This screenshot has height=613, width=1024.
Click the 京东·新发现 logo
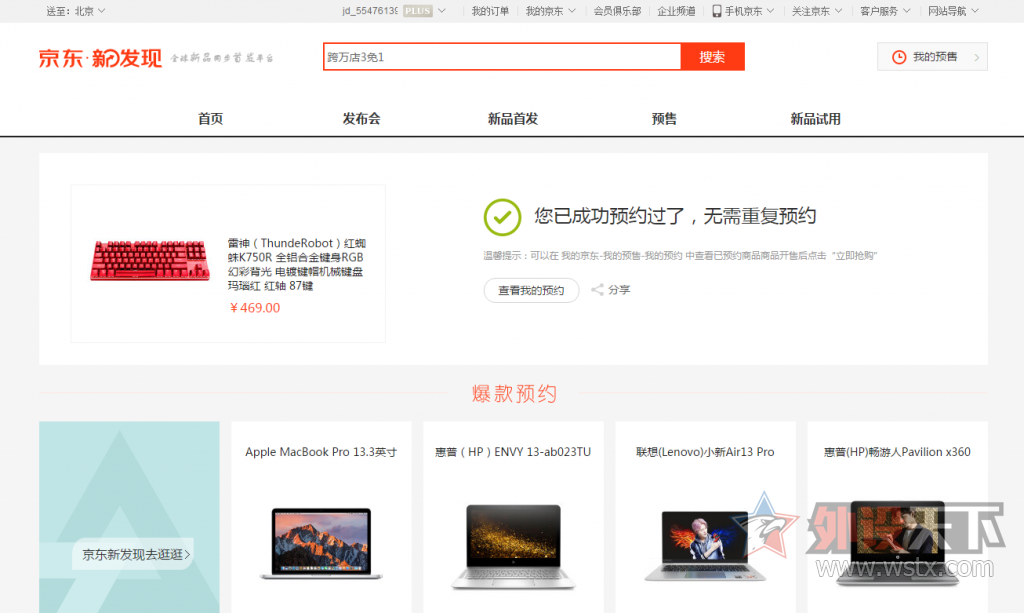click(x=100, y=58)
